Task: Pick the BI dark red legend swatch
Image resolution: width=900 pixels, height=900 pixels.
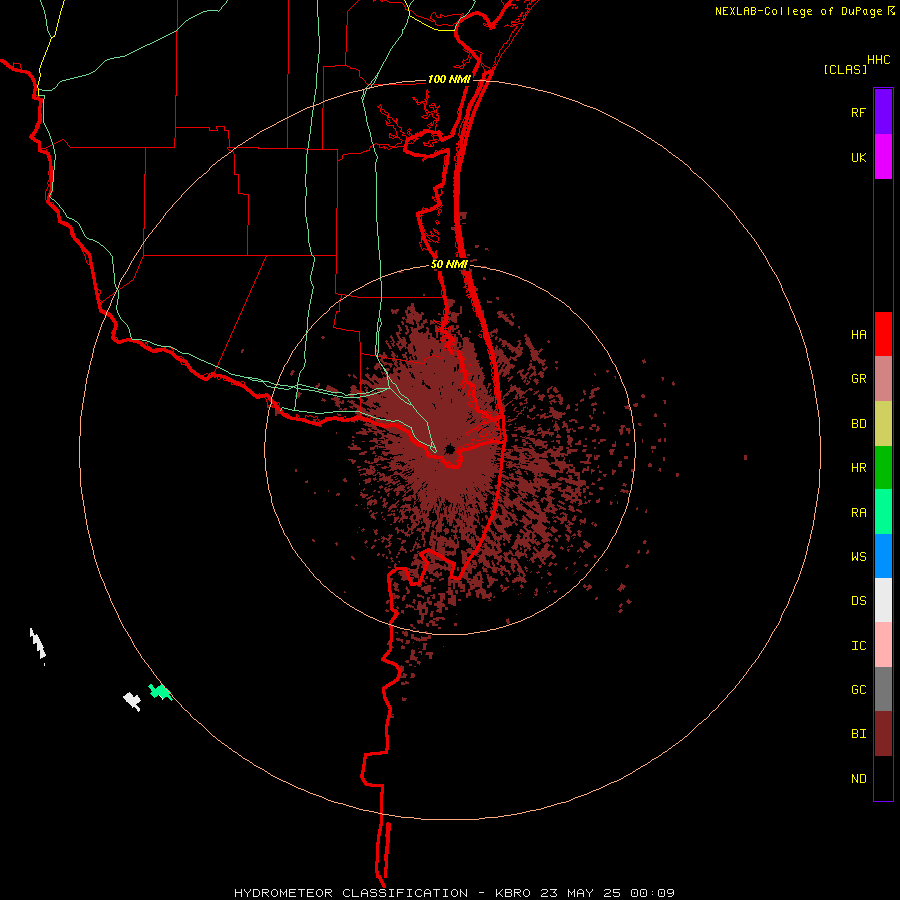Action: [x=883, y=734]
